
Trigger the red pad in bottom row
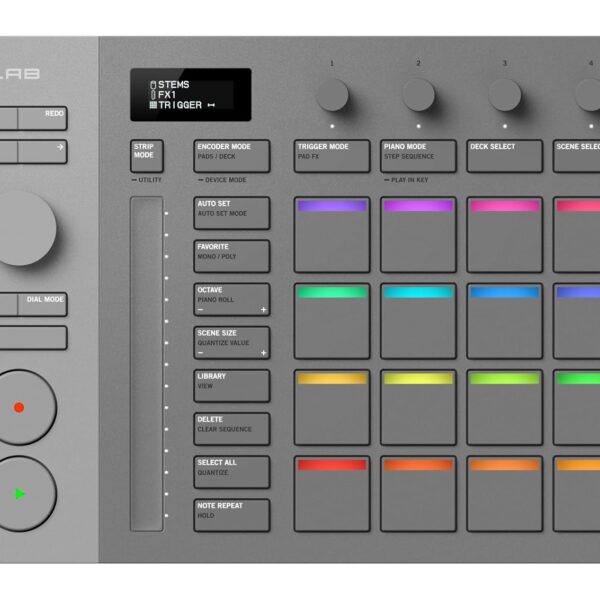(332, 494)
